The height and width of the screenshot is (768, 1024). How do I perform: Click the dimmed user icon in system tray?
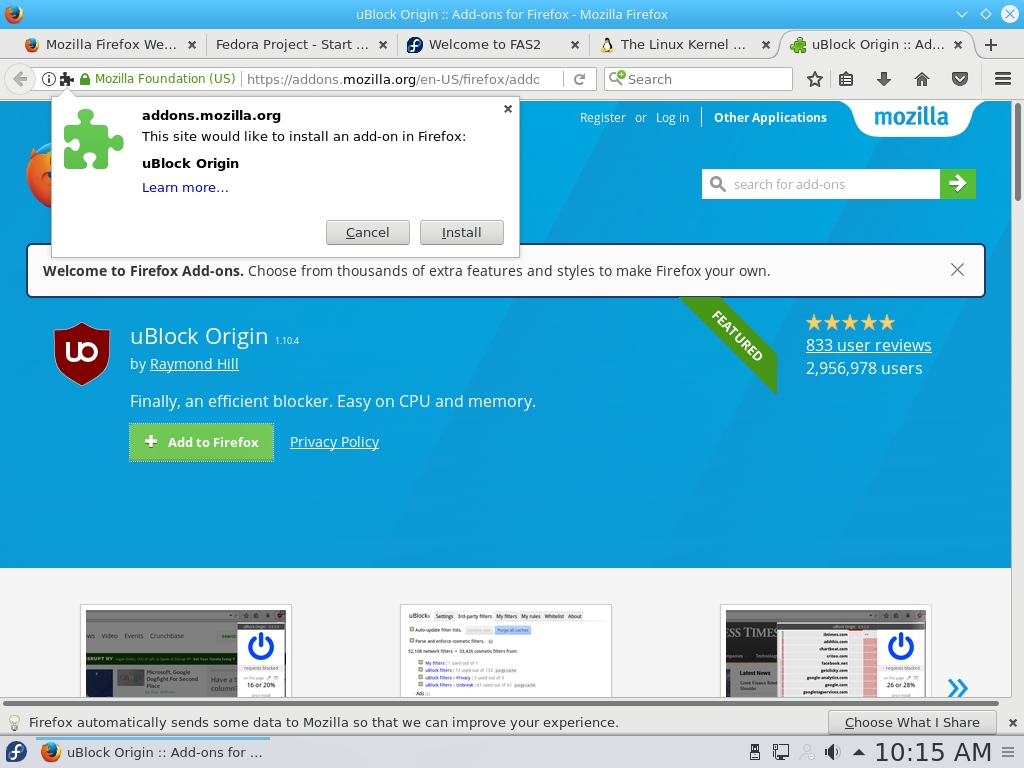807,752
